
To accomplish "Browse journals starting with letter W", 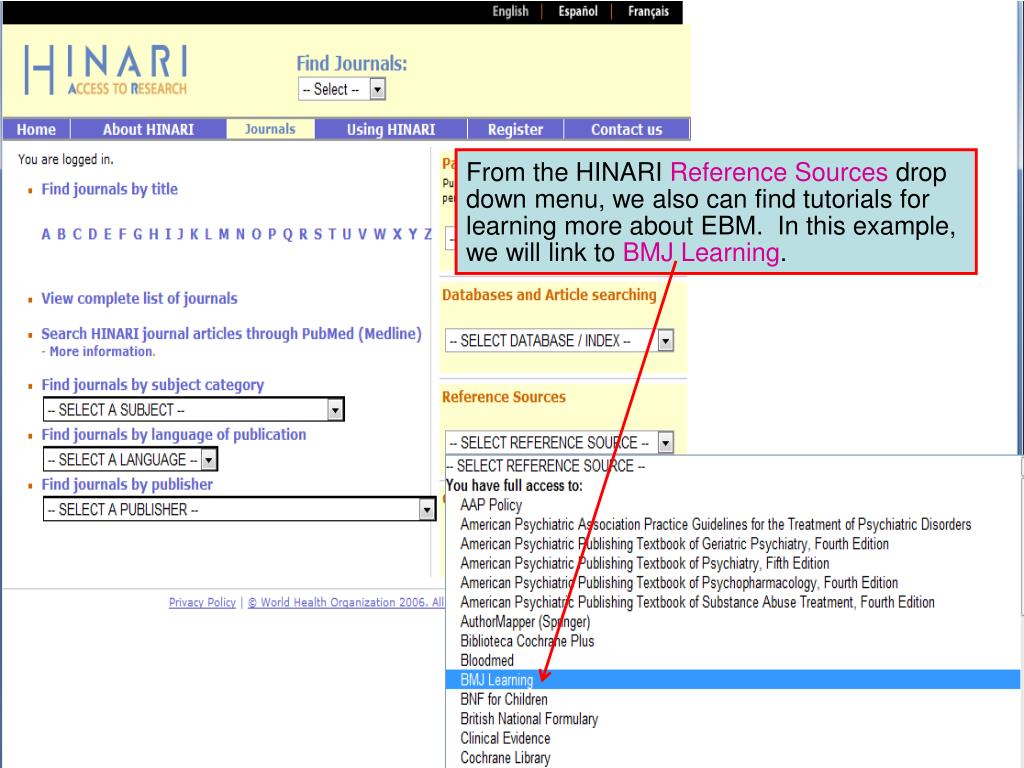I will [379, 234].
